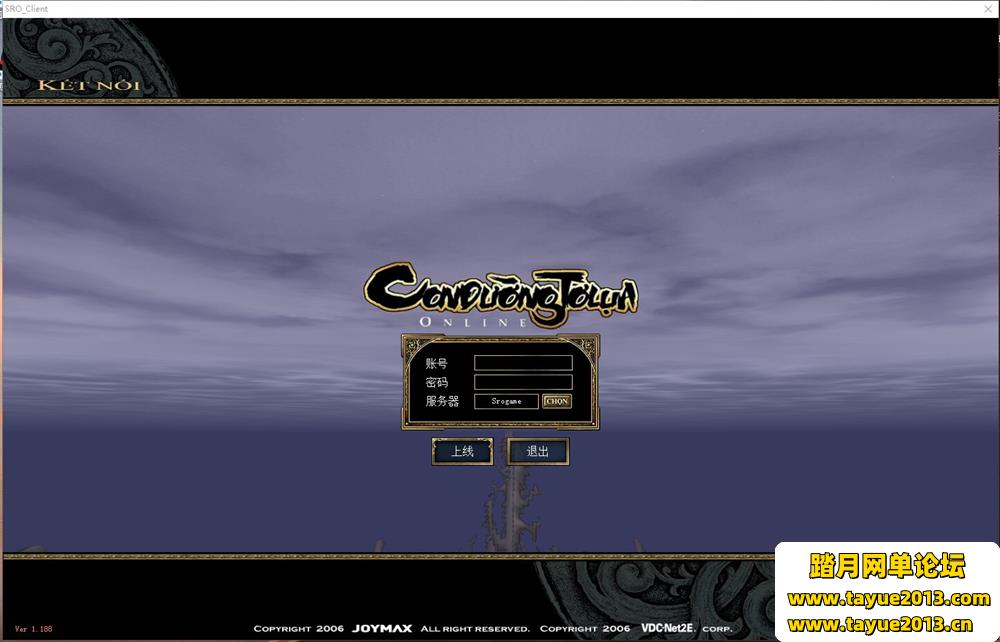This screenshot has width=1000, height=642.
Task: Click the SRO_Client window title
Action: pos(26,9)
